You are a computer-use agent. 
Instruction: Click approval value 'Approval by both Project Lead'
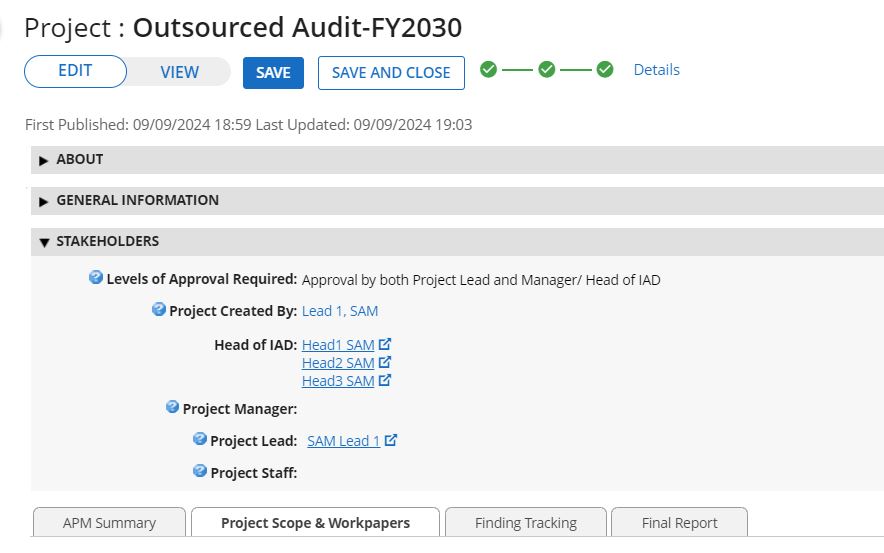click(481, 280)
